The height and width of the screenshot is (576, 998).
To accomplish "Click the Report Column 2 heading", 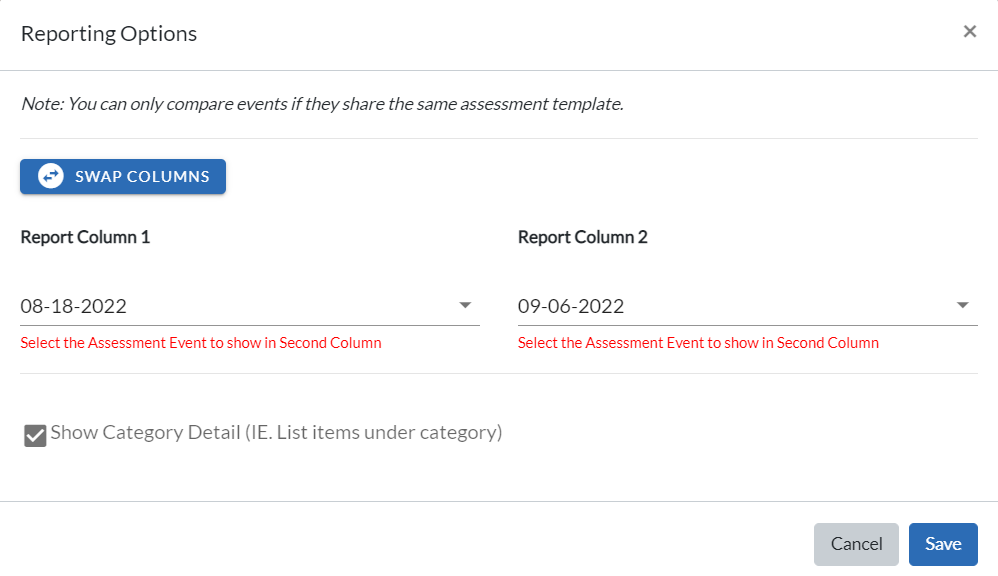I will tap(583, 237).
